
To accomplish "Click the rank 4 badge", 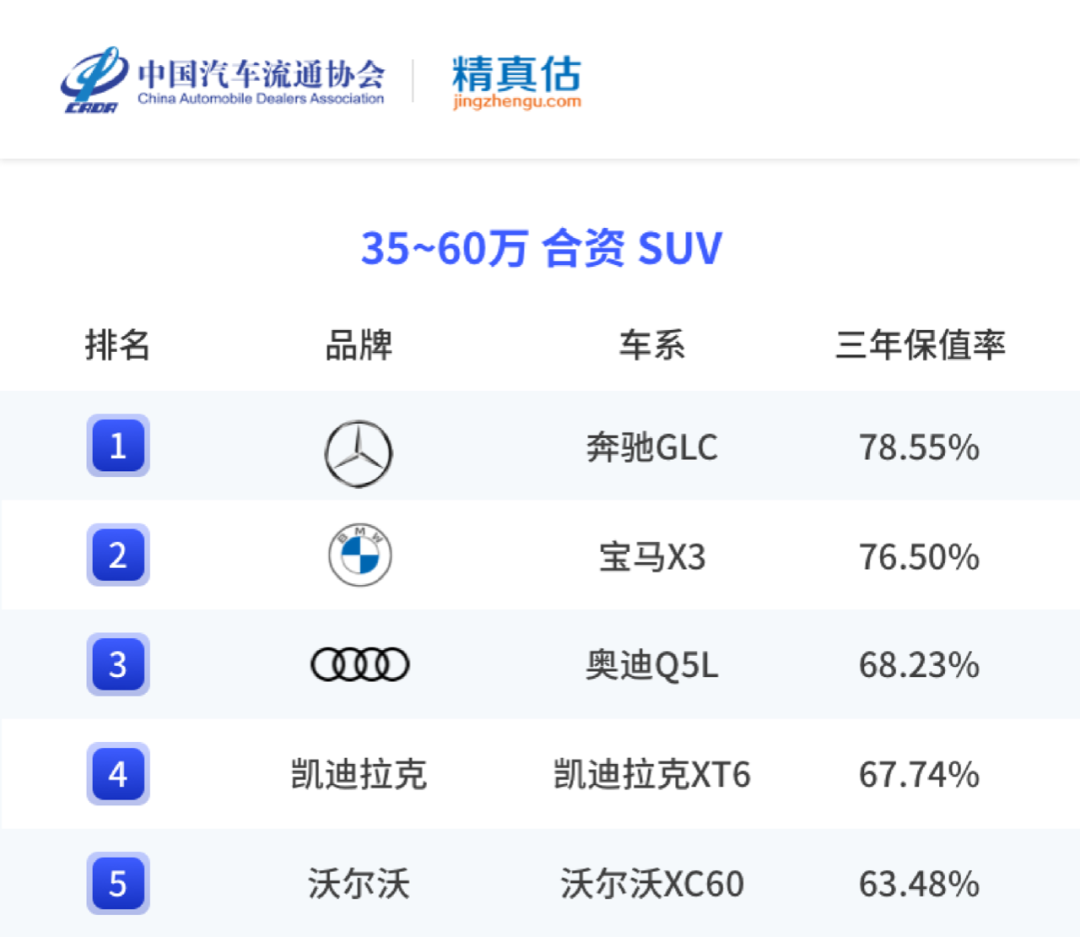I will point(118,774).
